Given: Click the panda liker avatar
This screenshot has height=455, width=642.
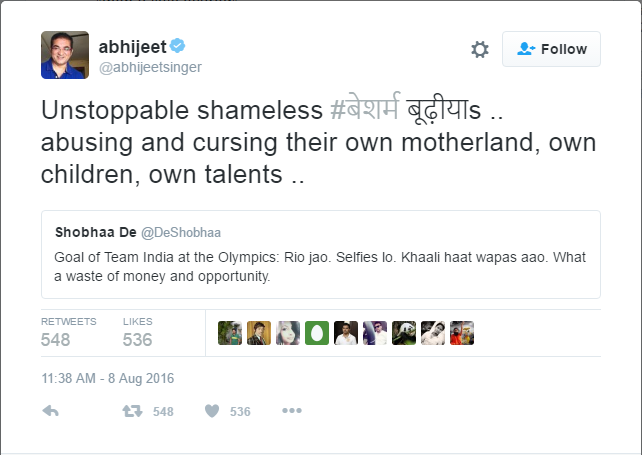Looking at the screenshot, I should [x=404, y=333].
